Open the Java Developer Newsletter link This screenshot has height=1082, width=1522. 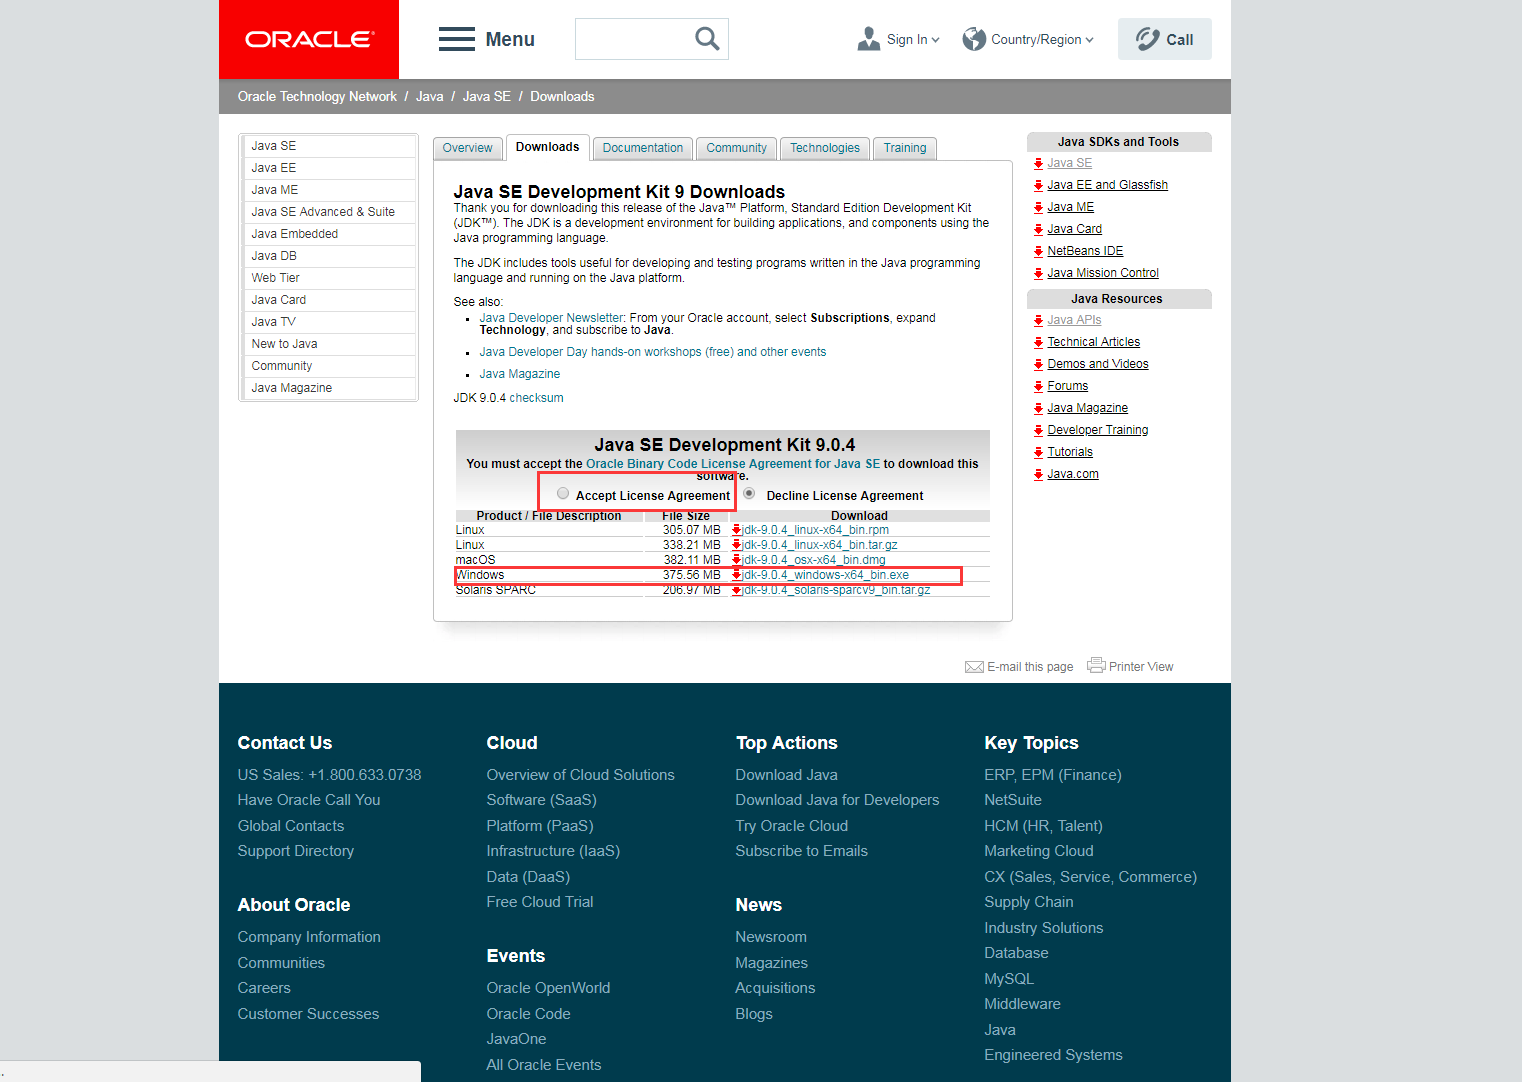(551, 318)
